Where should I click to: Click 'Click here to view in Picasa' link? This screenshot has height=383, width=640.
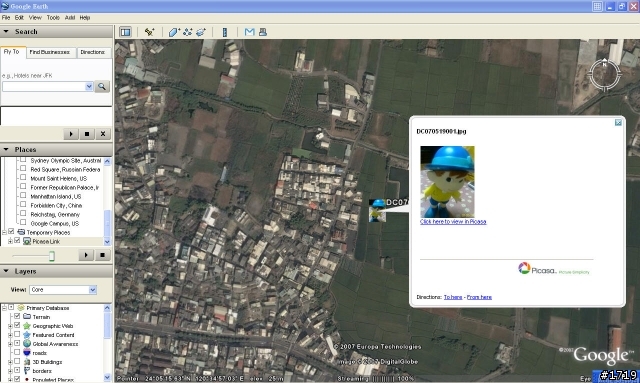[x=453, y=222]
